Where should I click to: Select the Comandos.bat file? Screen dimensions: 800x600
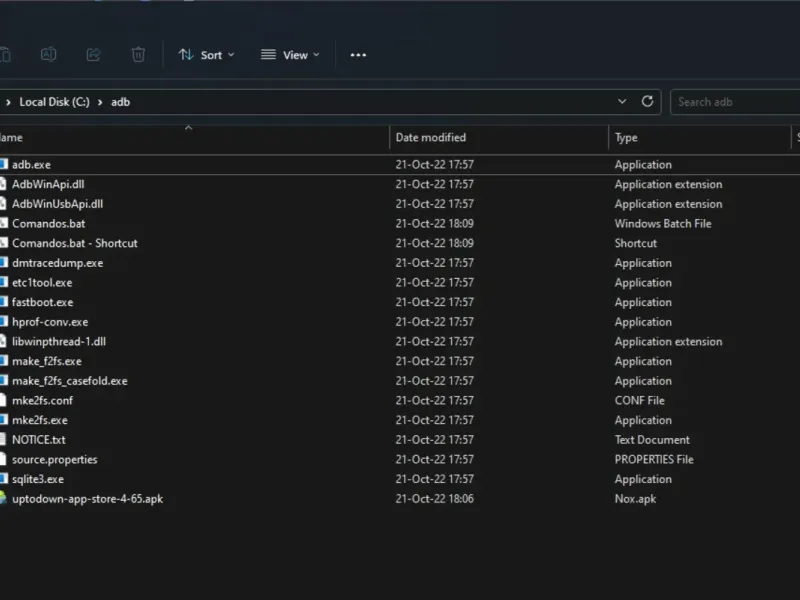point(48,223)
